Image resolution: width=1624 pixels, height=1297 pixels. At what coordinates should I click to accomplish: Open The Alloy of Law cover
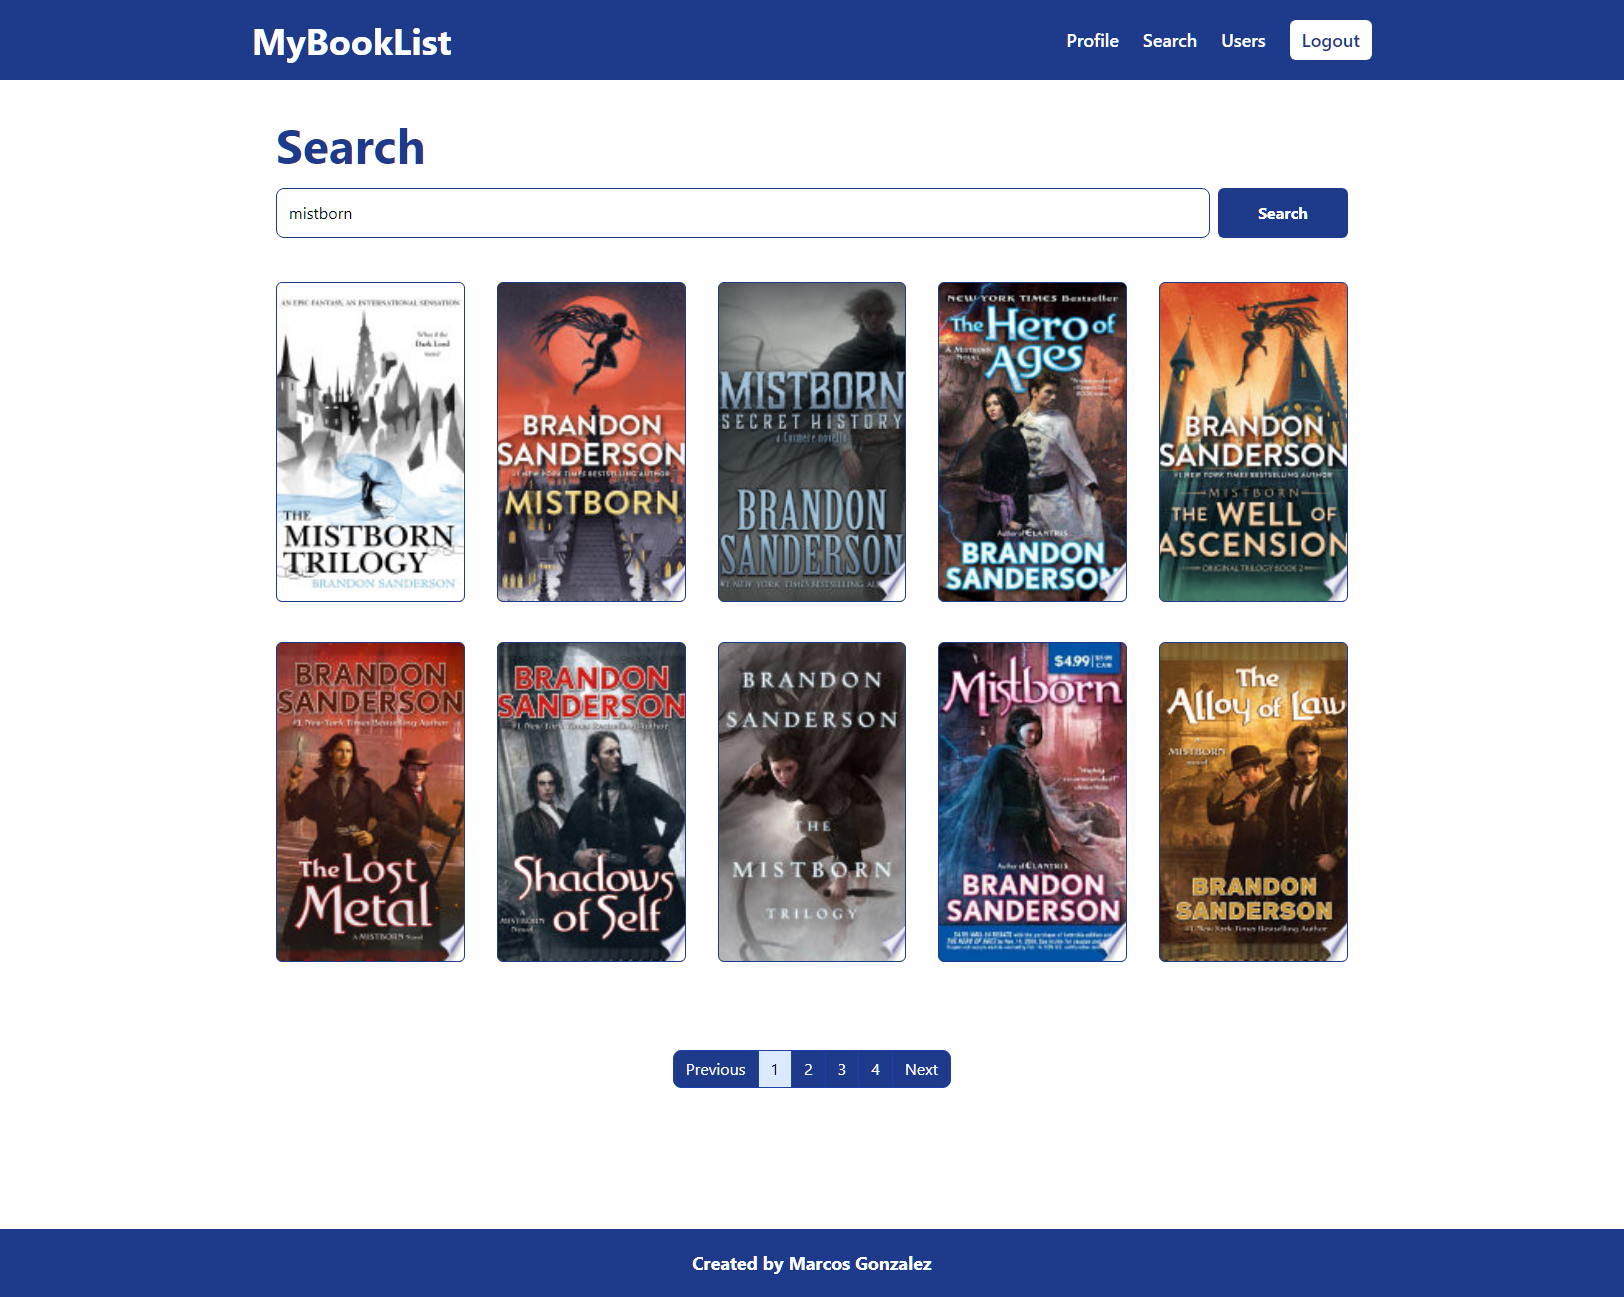coord(1253,802)
